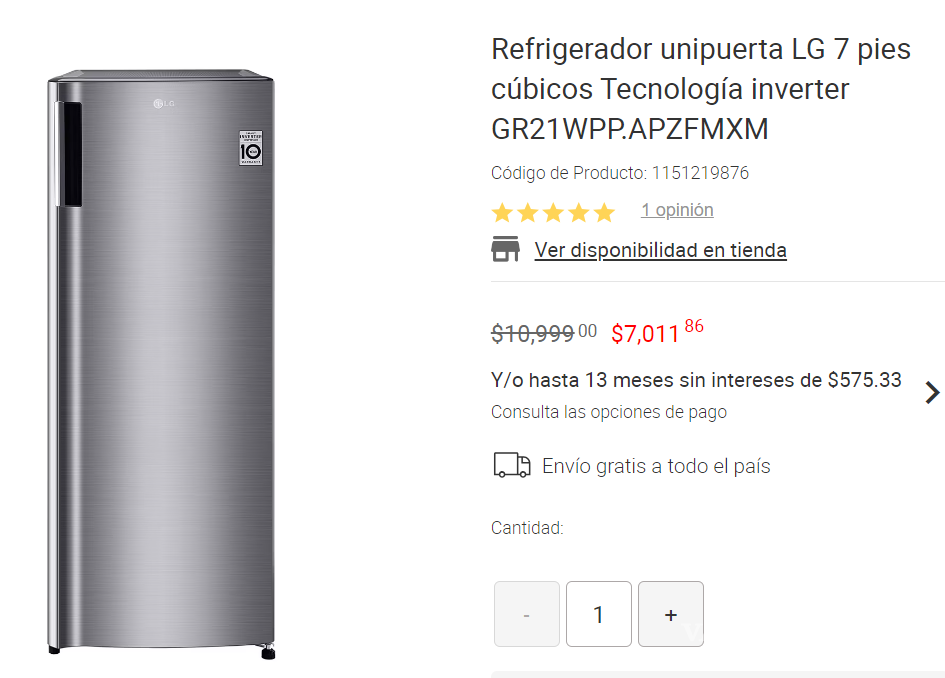Click the second star in the rating row

pos(526,211)
